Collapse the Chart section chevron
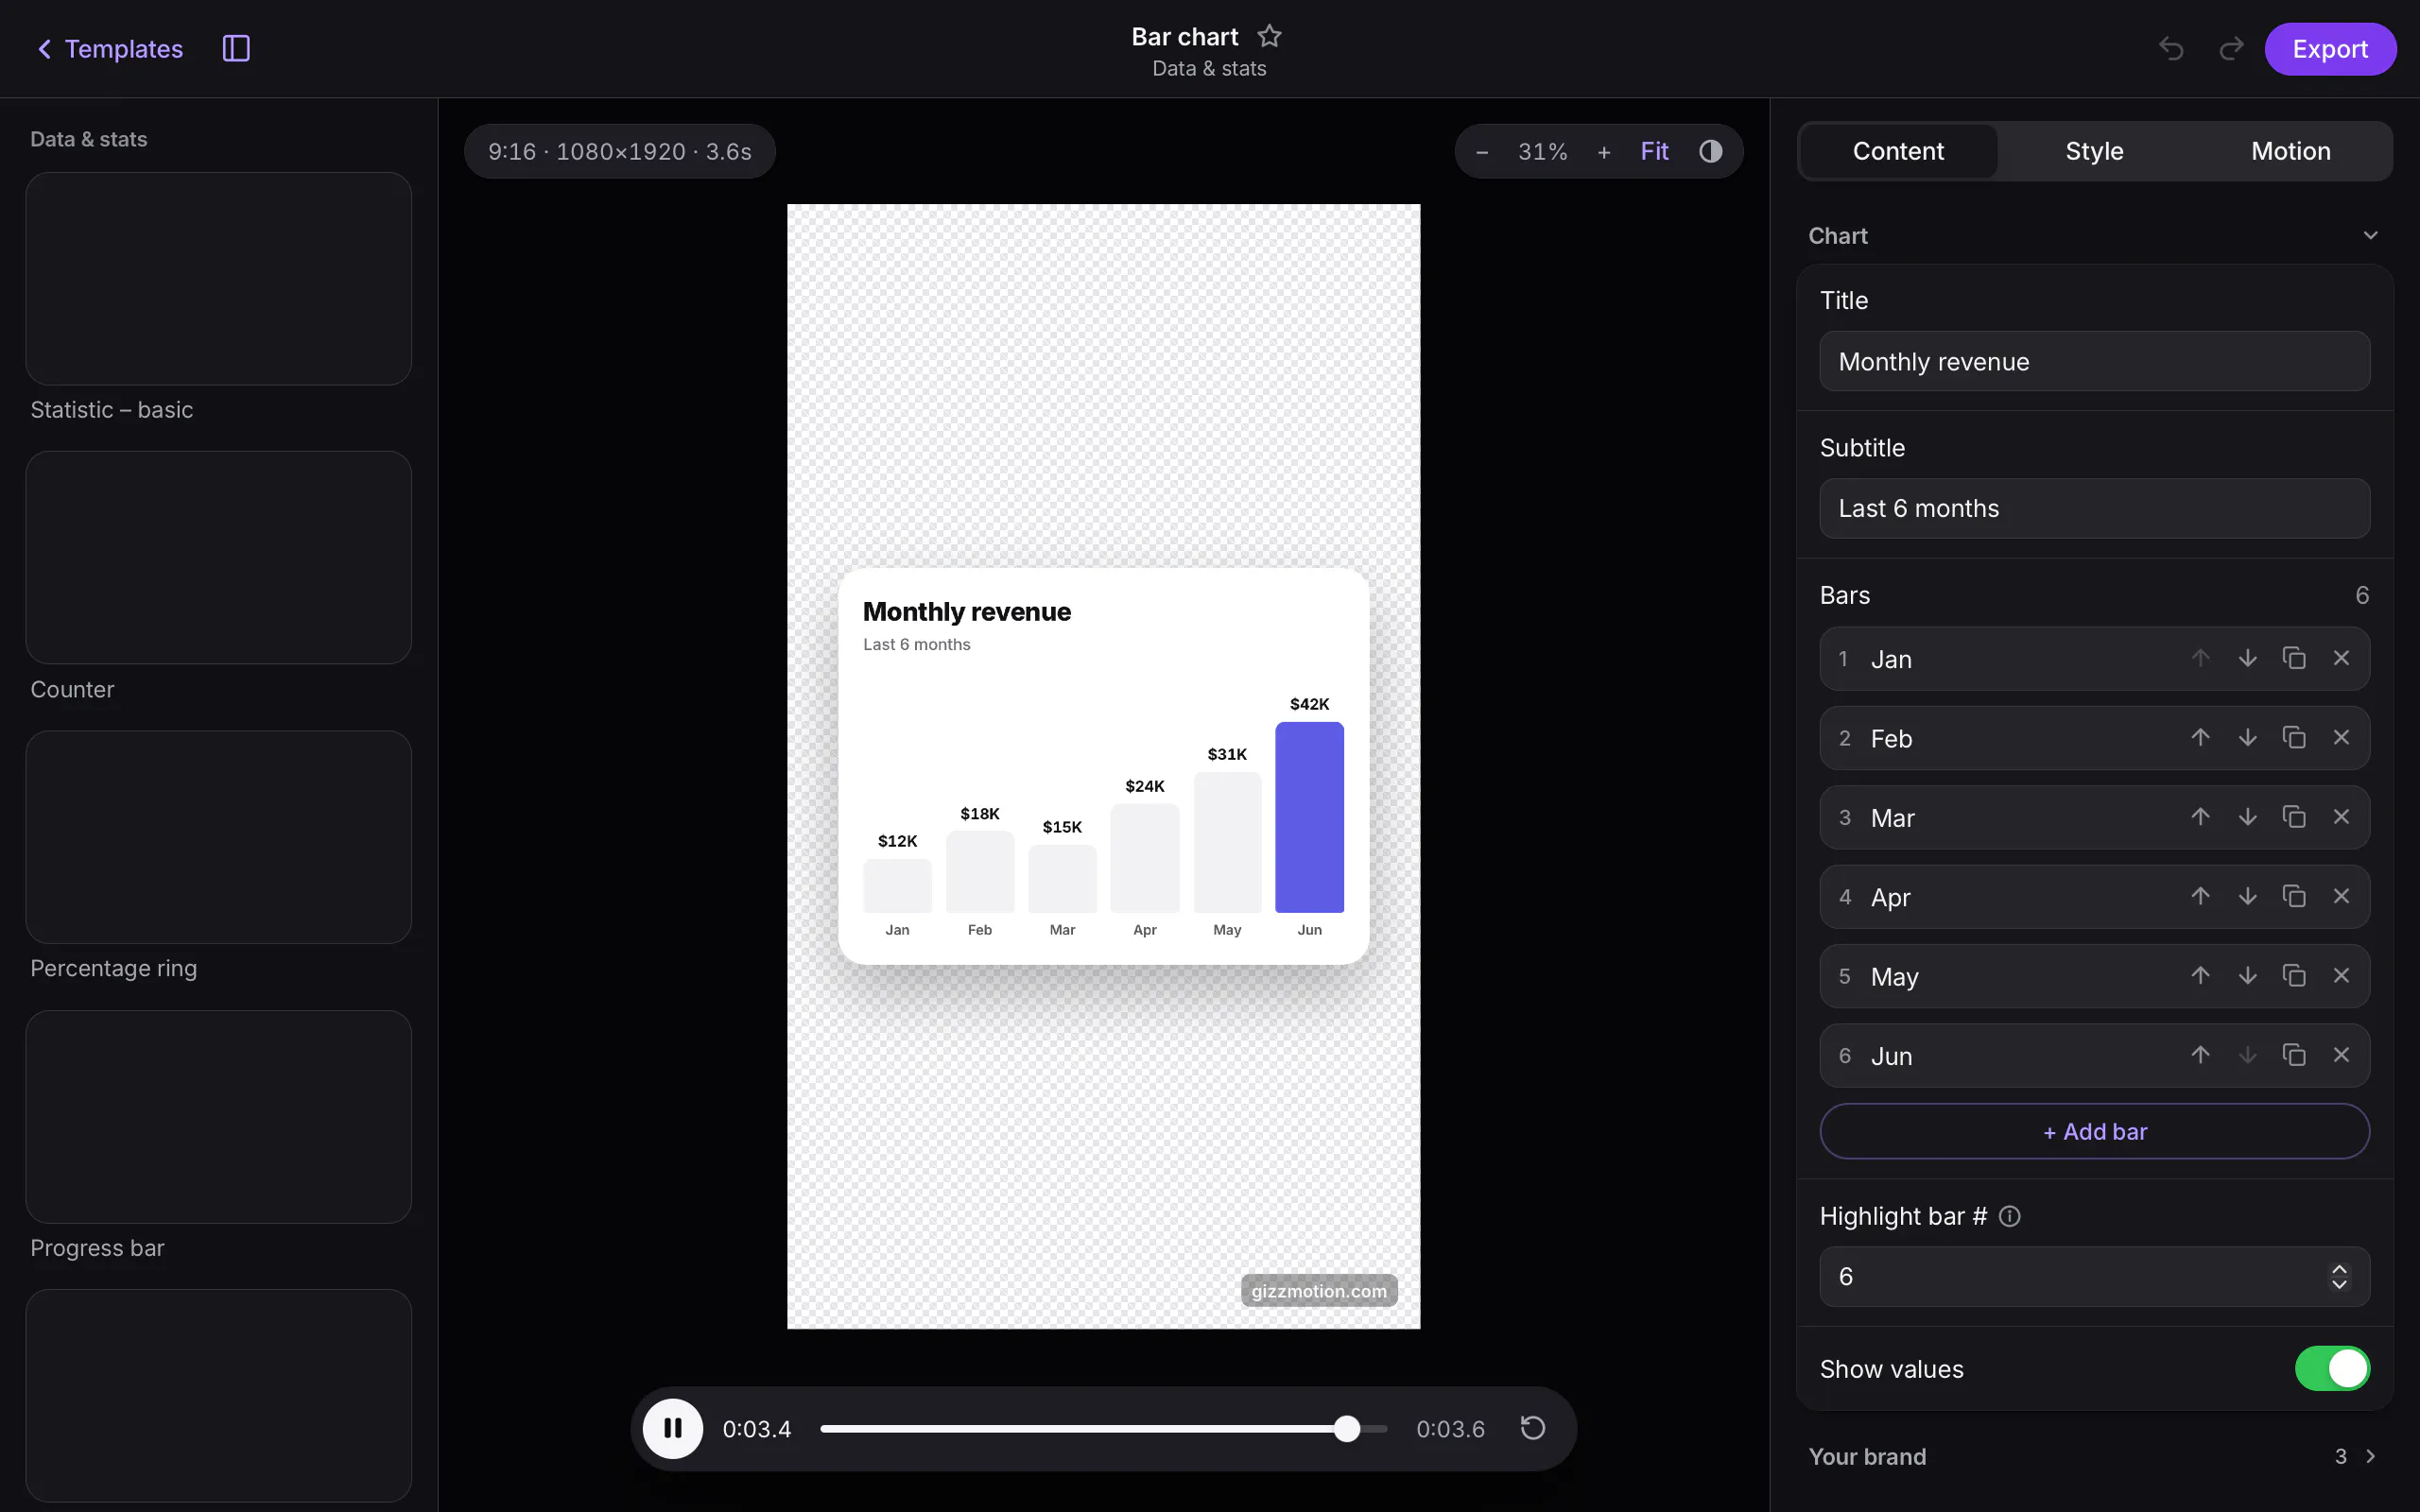The height and width of the screenshot is (1512, 2420). point(2370,236)
